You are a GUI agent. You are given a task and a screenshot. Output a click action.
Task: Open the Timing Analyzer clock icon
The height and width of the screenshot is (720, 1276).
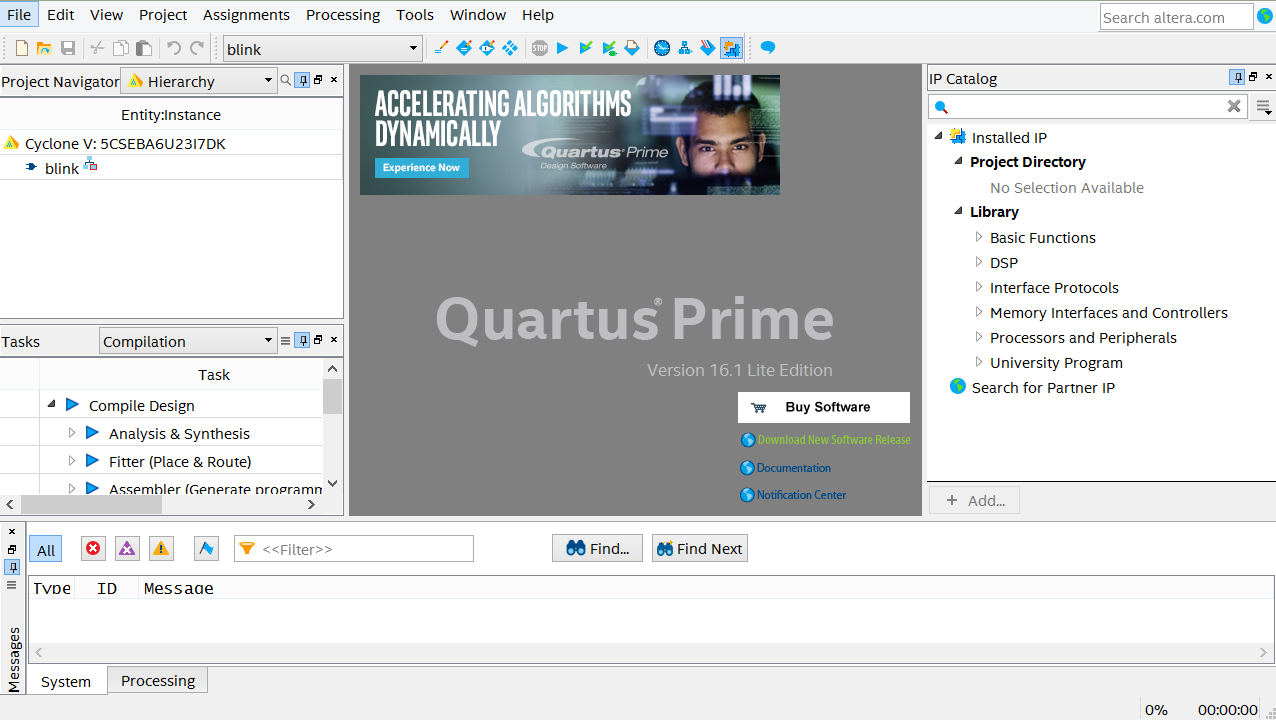pyautogui.click(x=662, y=48)
